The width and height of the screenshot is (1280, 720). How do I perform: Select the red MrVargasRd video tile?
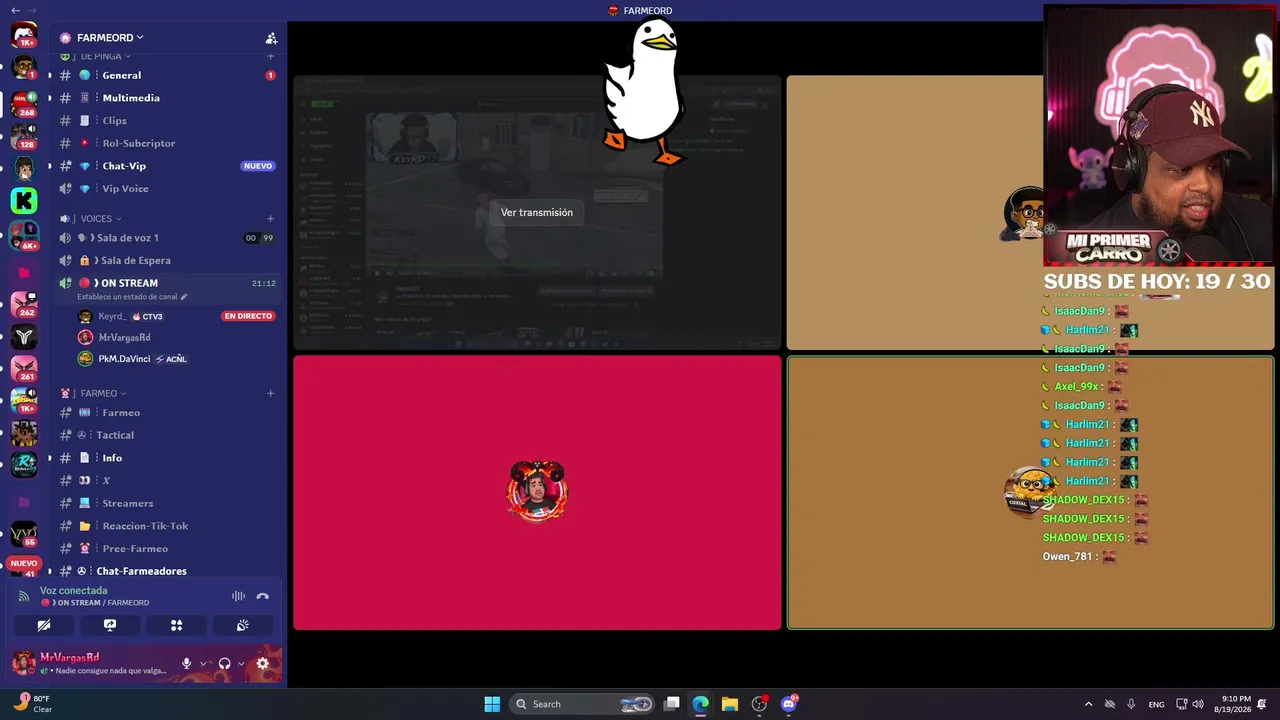(x=537, y=493)
